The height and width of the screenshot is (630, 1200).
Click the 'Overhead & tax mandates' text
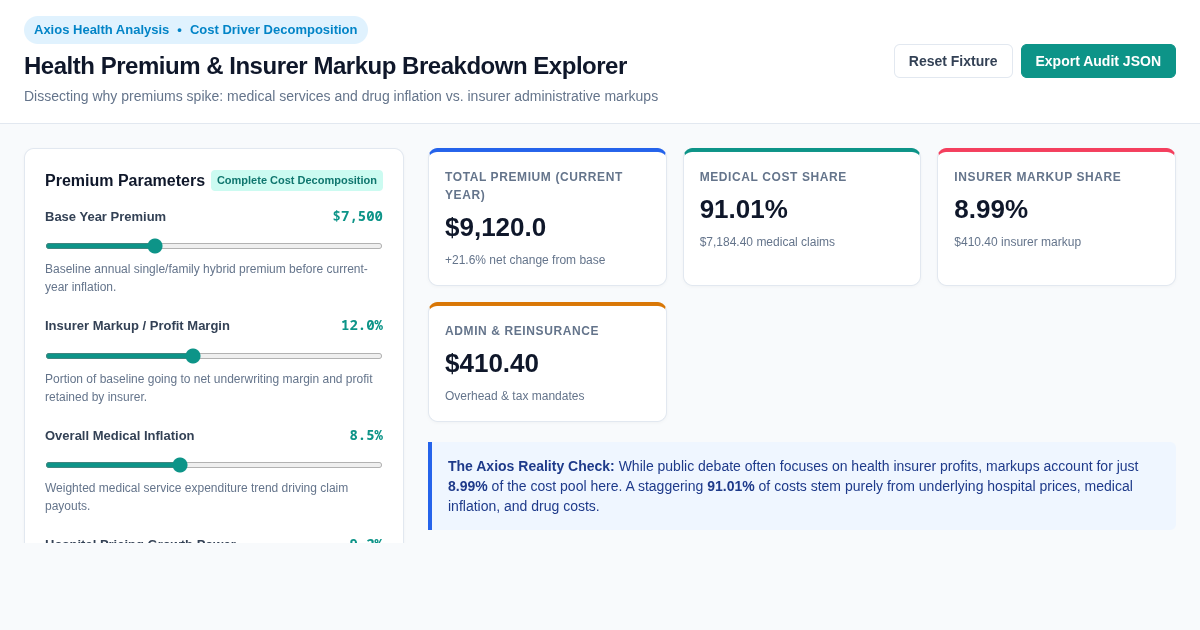coord(515,396)
